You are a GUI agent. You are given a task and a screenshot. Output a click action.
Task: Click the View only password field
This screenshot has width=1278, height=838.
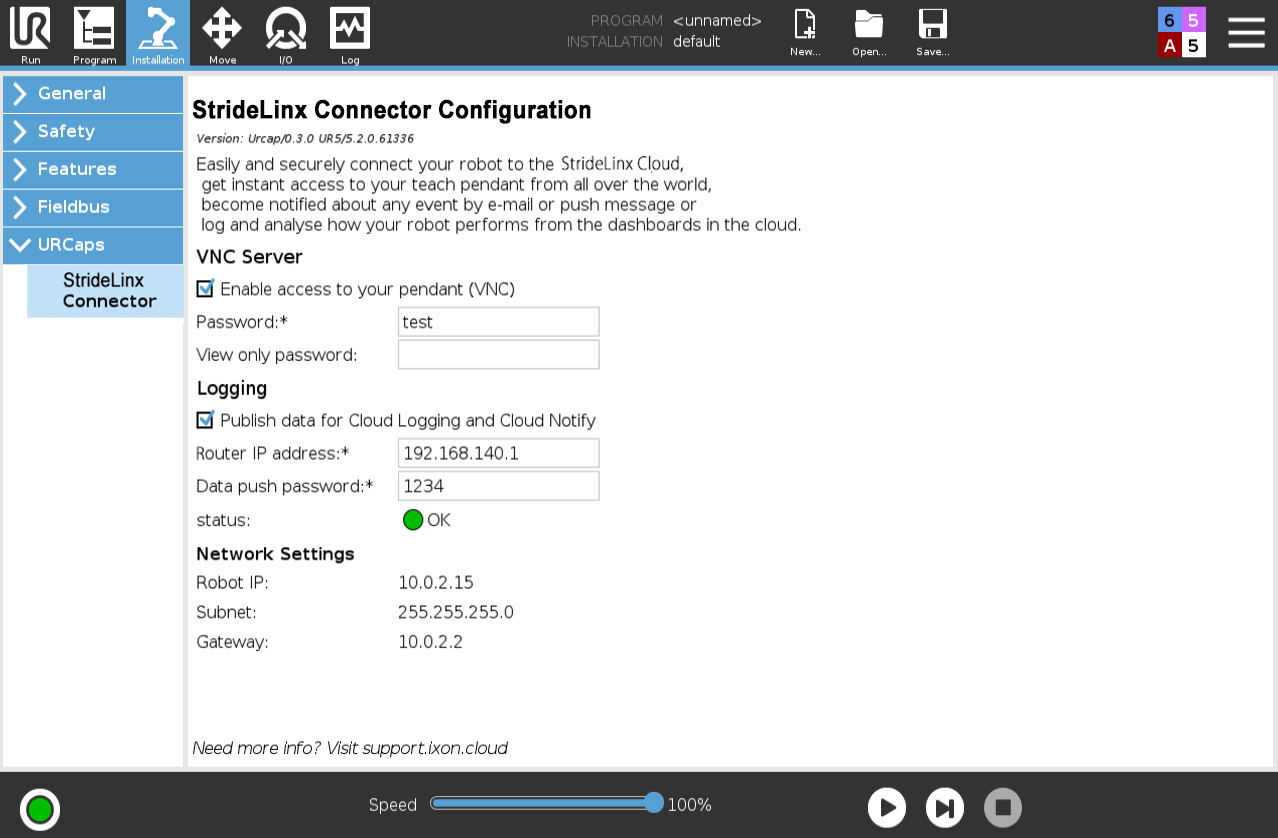point(499,355)
